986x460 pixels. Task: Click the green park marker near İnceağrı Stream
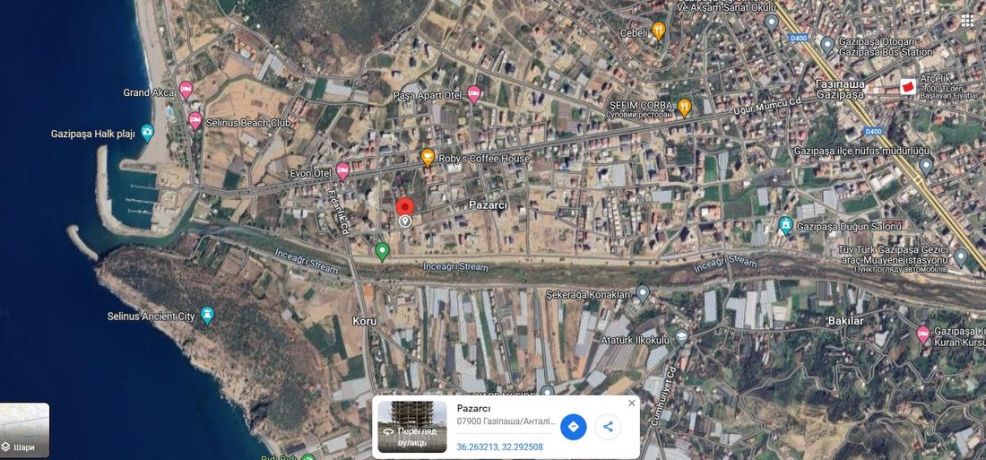(382, 251)
